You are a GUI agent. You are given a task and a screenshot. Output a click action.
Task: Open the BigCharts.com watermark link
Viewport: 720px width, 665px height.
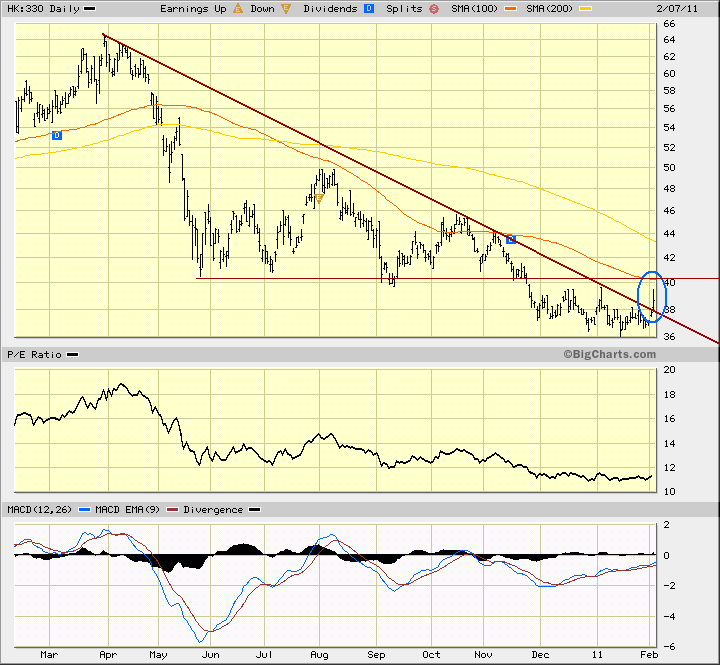tap(609, 354)
